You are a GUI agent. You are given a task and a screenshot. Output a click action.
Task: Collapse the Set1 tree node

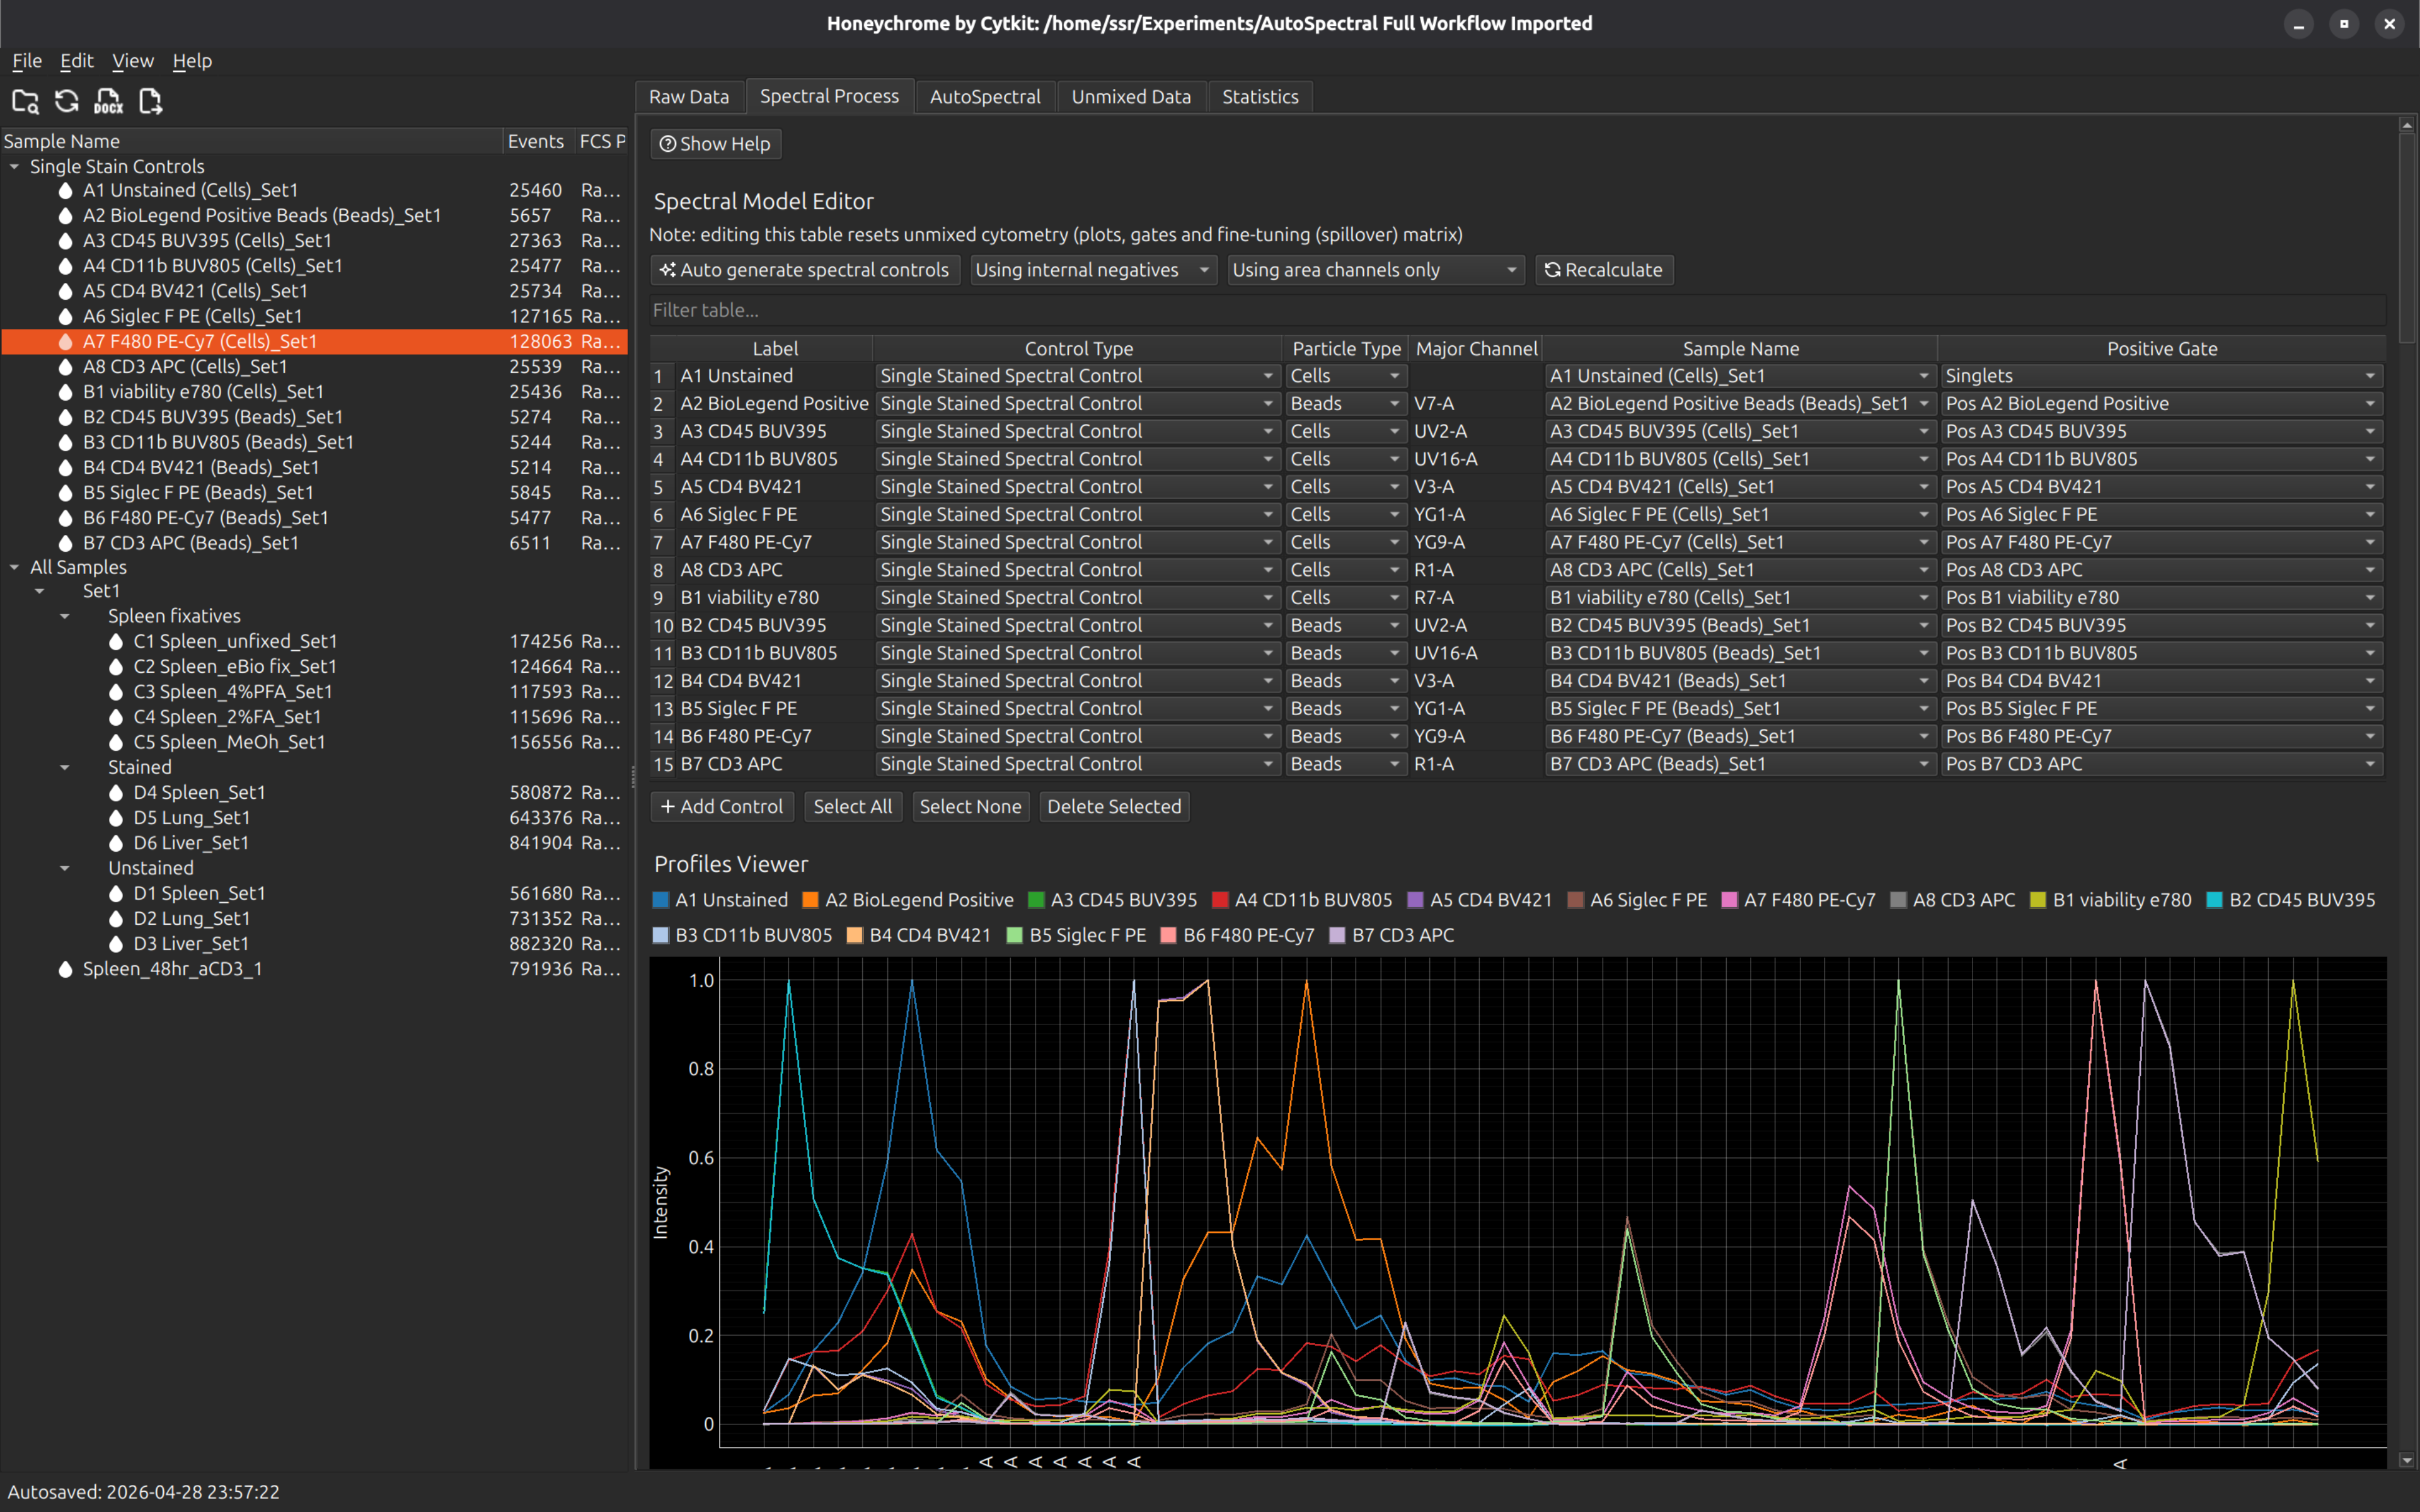pos(40,591)
